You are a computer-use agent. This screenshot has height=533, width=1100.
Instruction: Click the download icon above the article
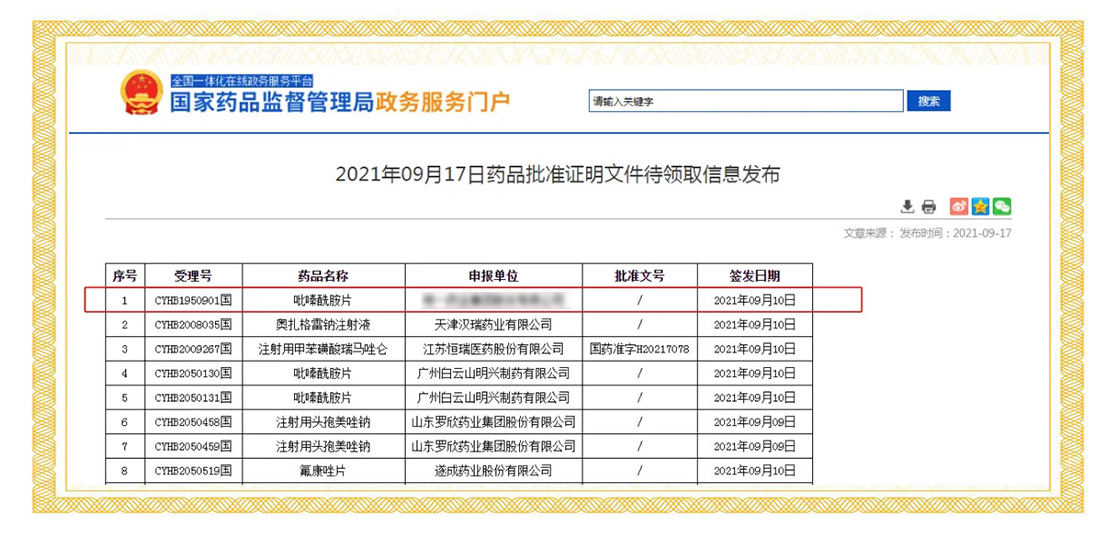(907, 207)
